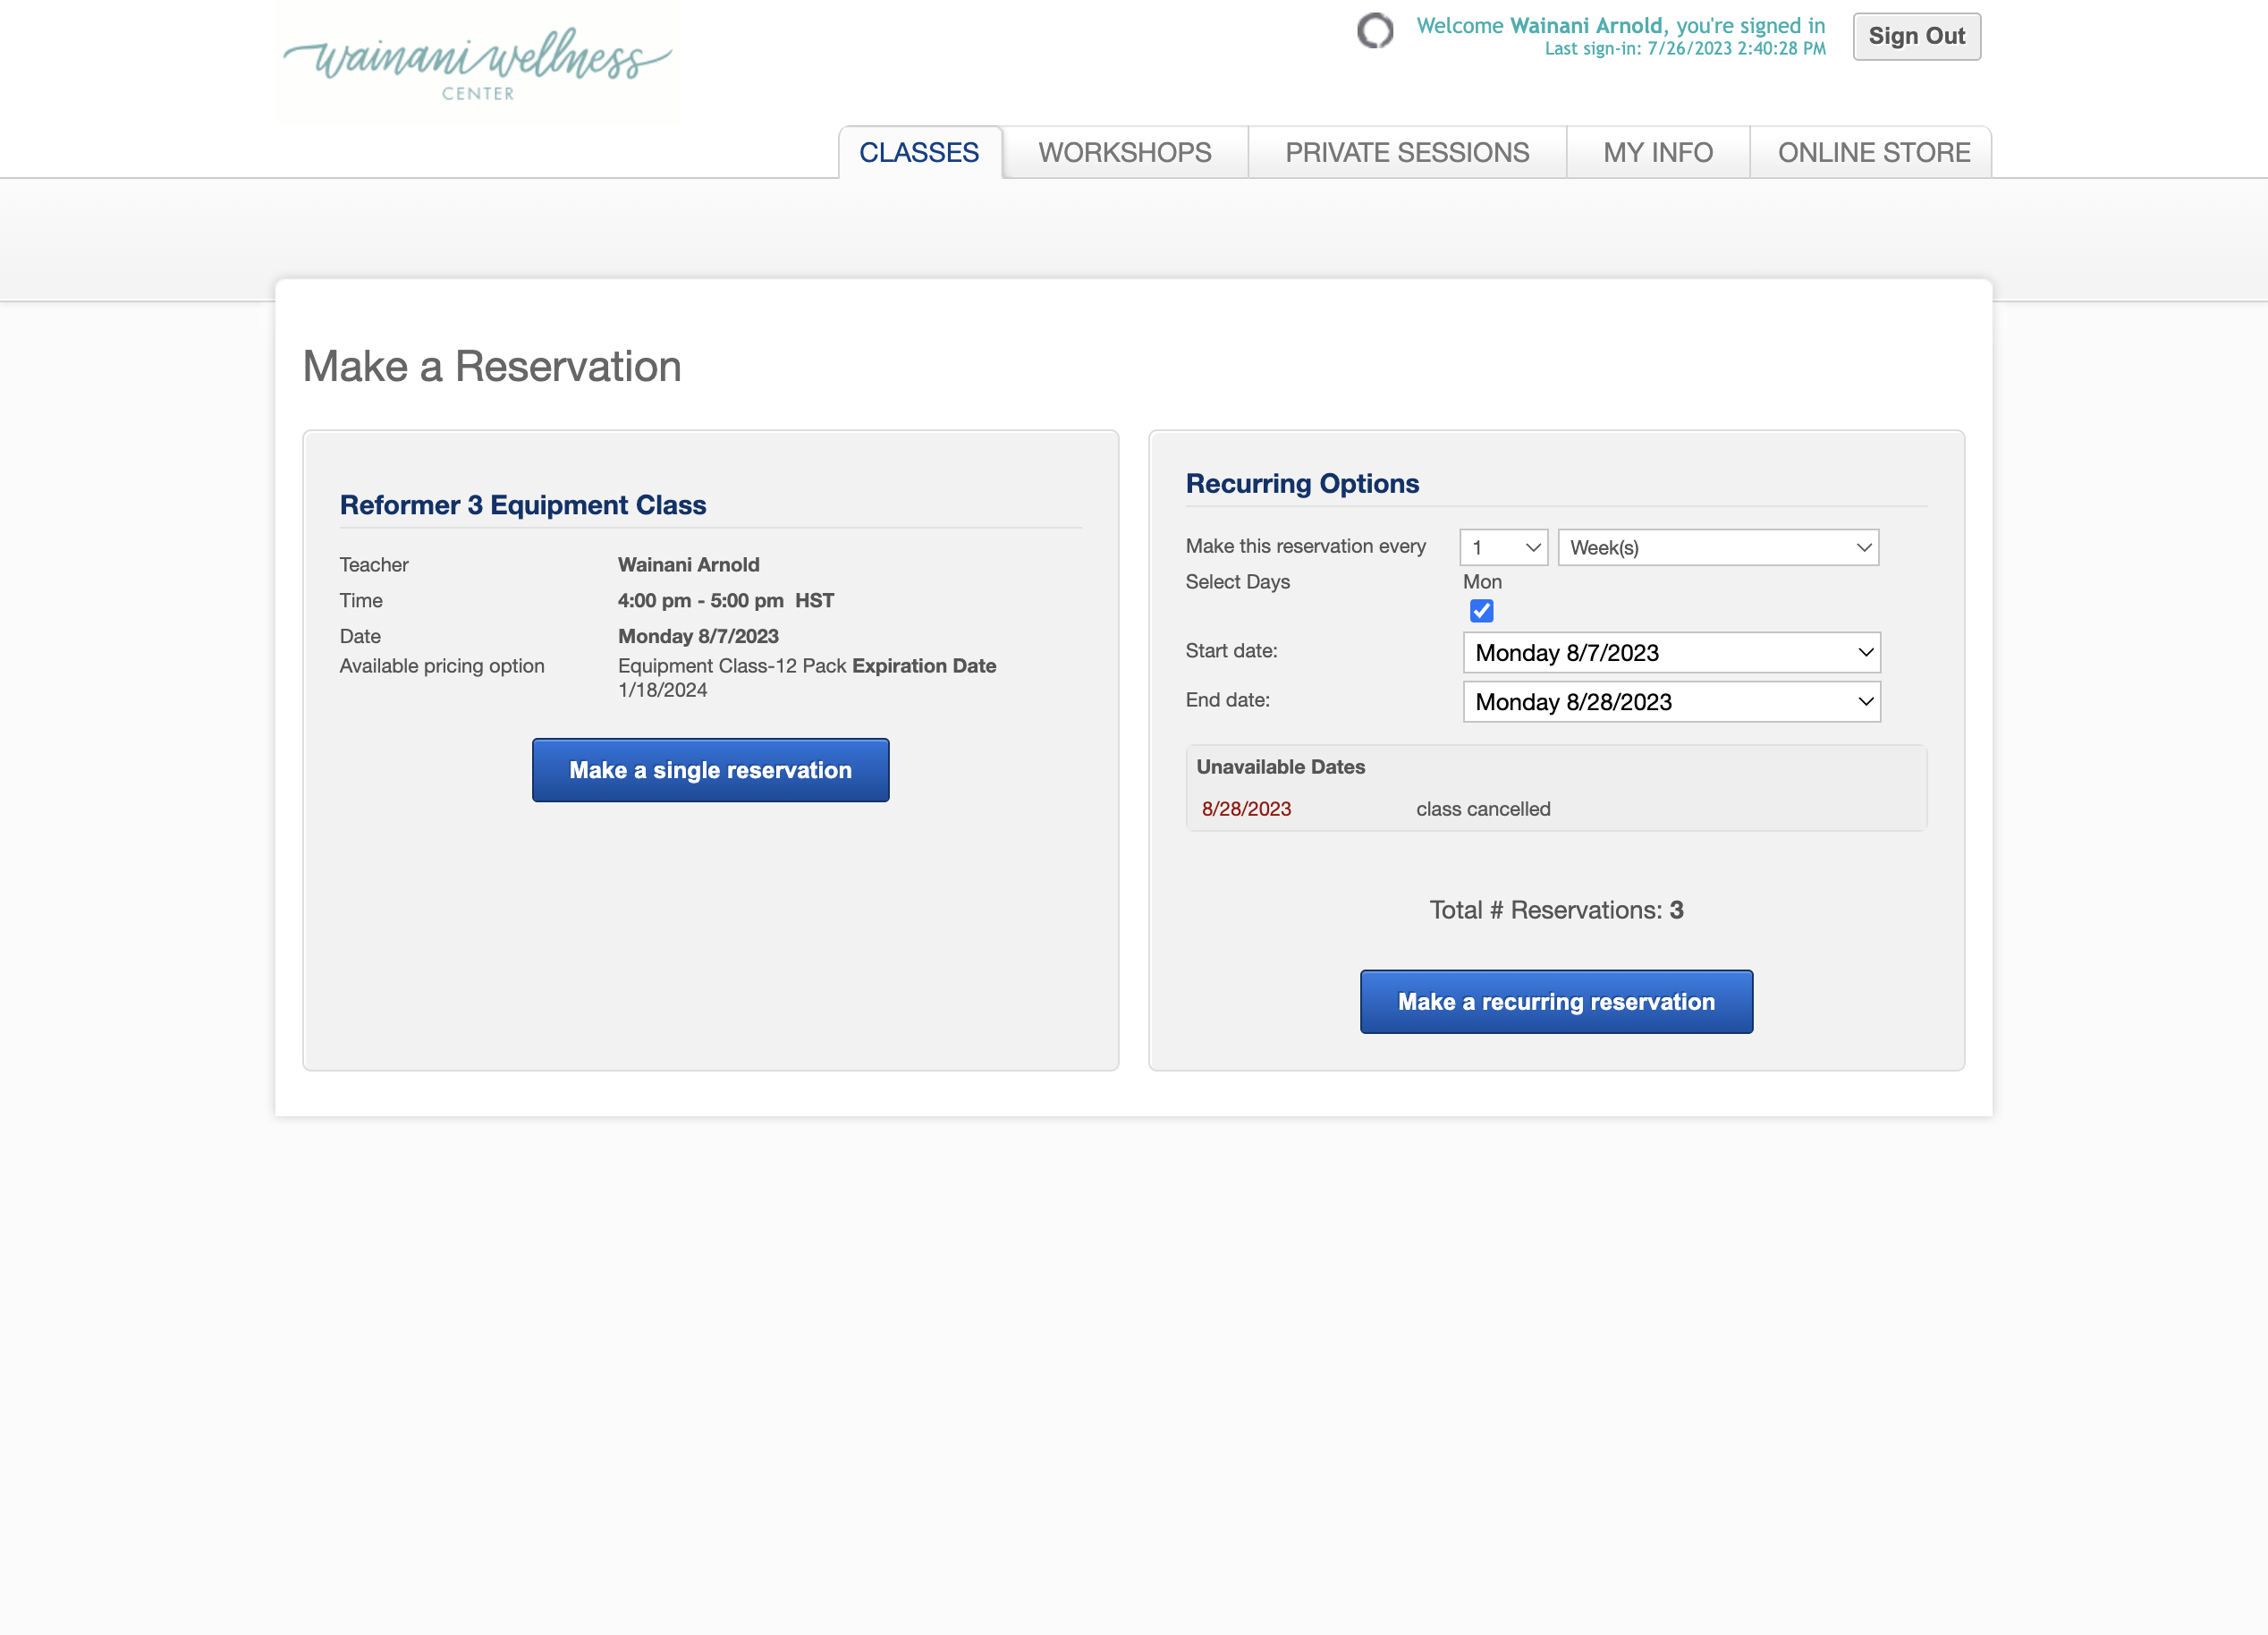Click the teacher name Wainani Arnold
The image size is (2268, 1635).
(688, 565)
